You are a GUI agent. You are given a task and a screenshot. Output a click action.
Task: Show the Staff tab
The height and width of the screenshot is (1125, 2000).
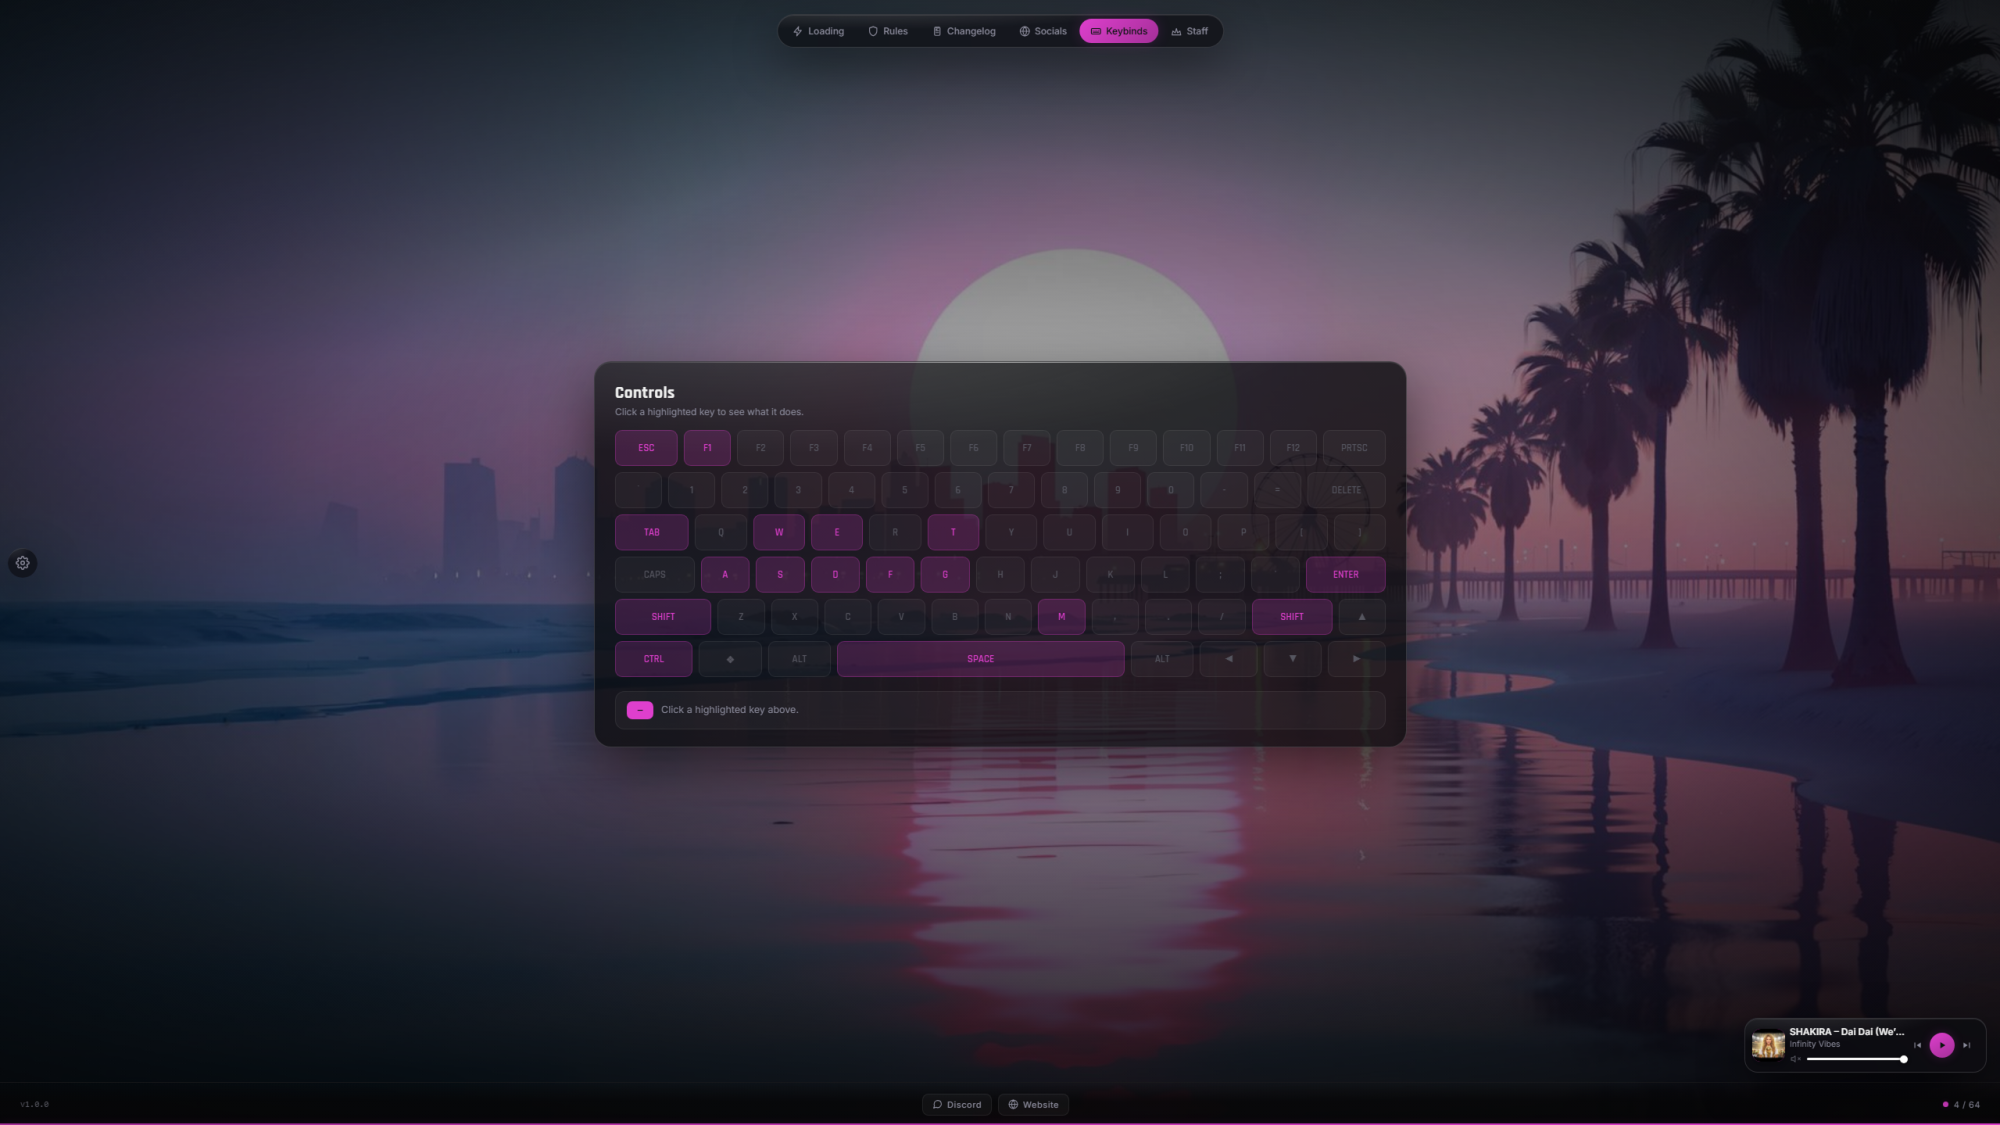point(1190,31)
